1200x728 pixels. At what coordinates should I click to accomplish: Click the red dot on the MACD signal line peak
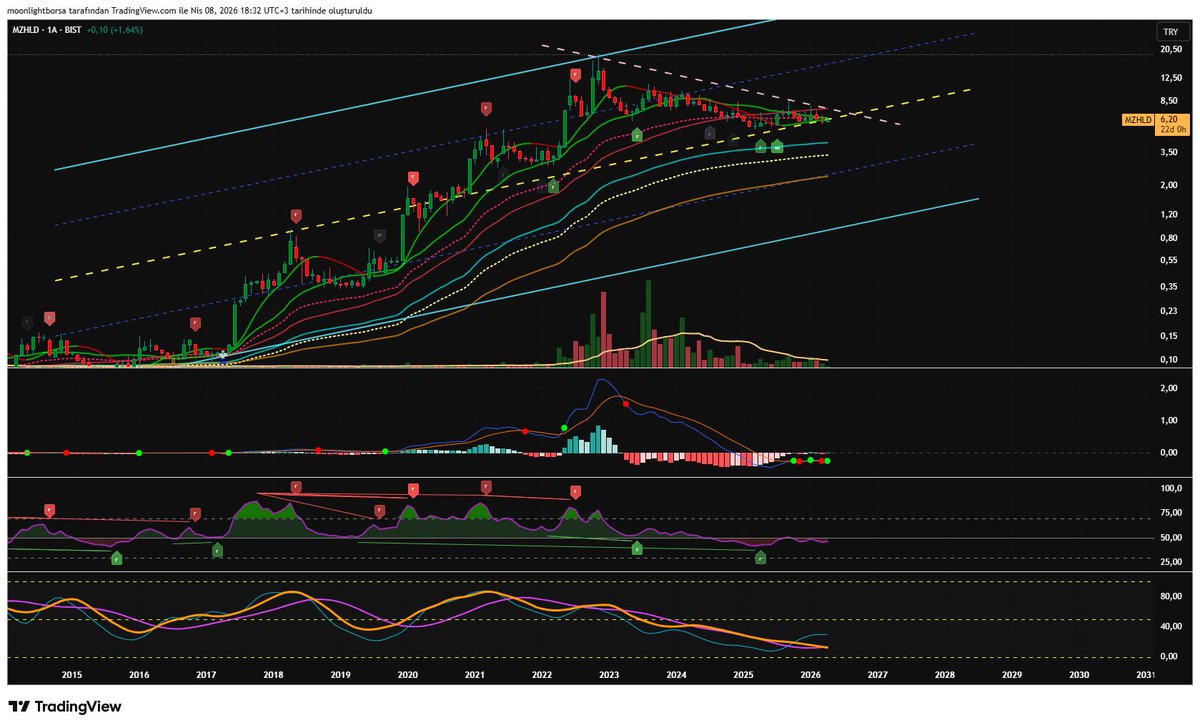pos(626,404)
